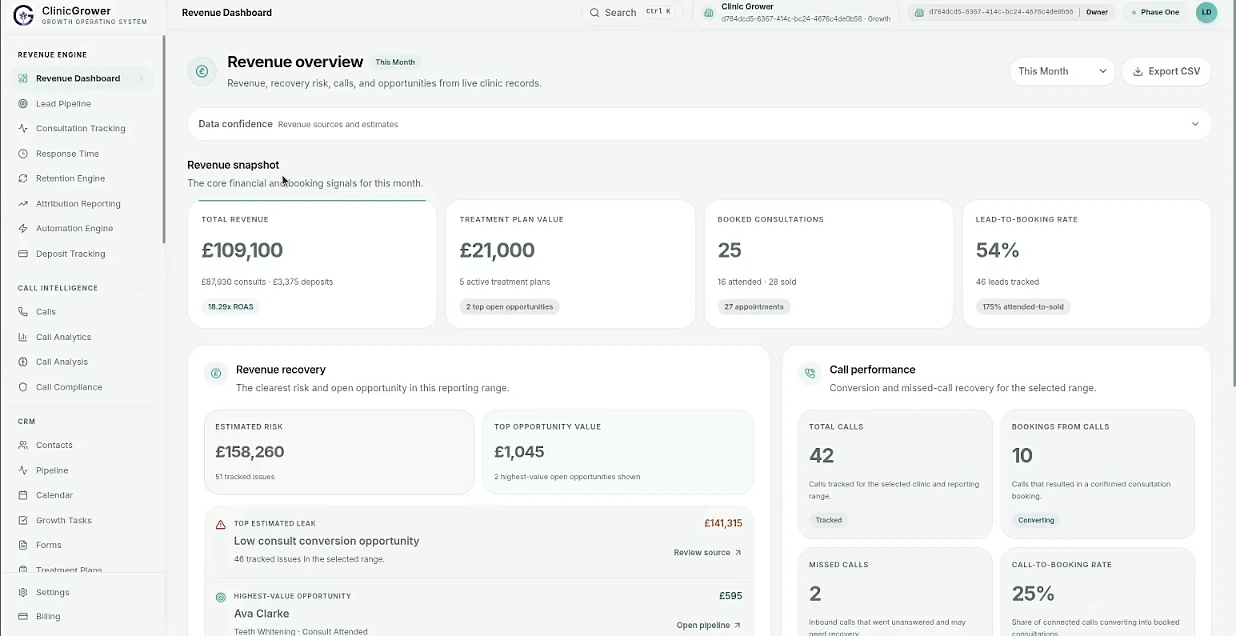
Task: Open Review source link
Action: 707,552
